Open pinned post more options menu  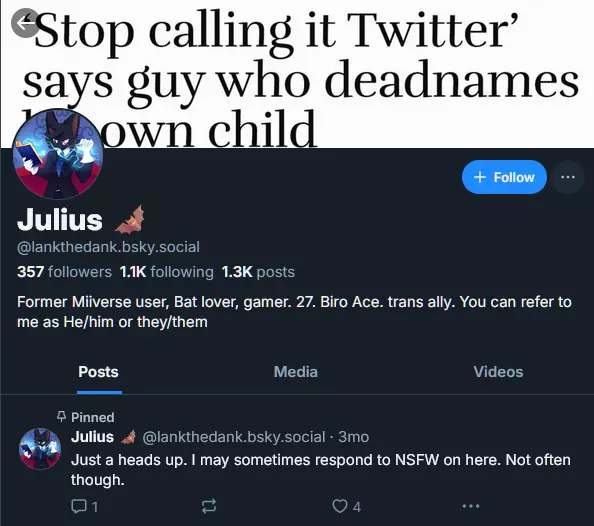[x=471, y=506]
